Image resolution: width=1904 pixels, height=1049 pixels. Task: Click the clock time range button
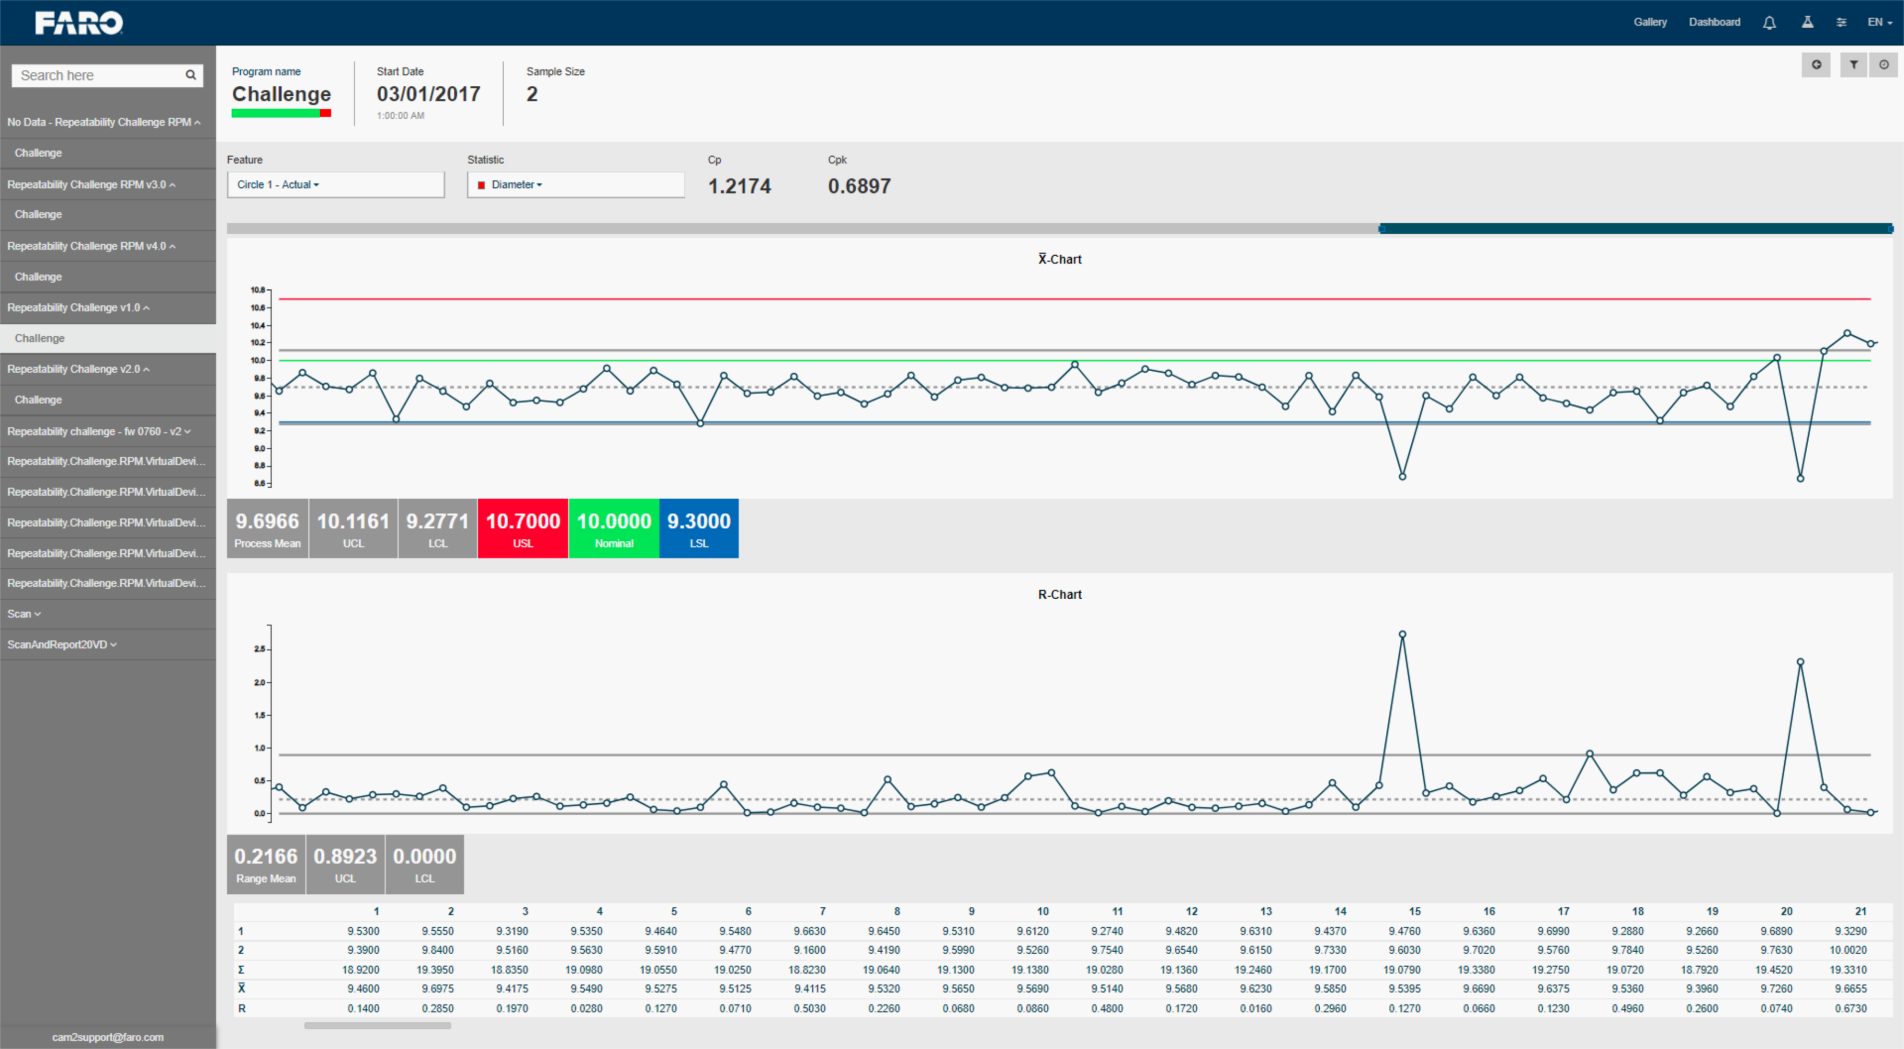(x=1884, y=65)
